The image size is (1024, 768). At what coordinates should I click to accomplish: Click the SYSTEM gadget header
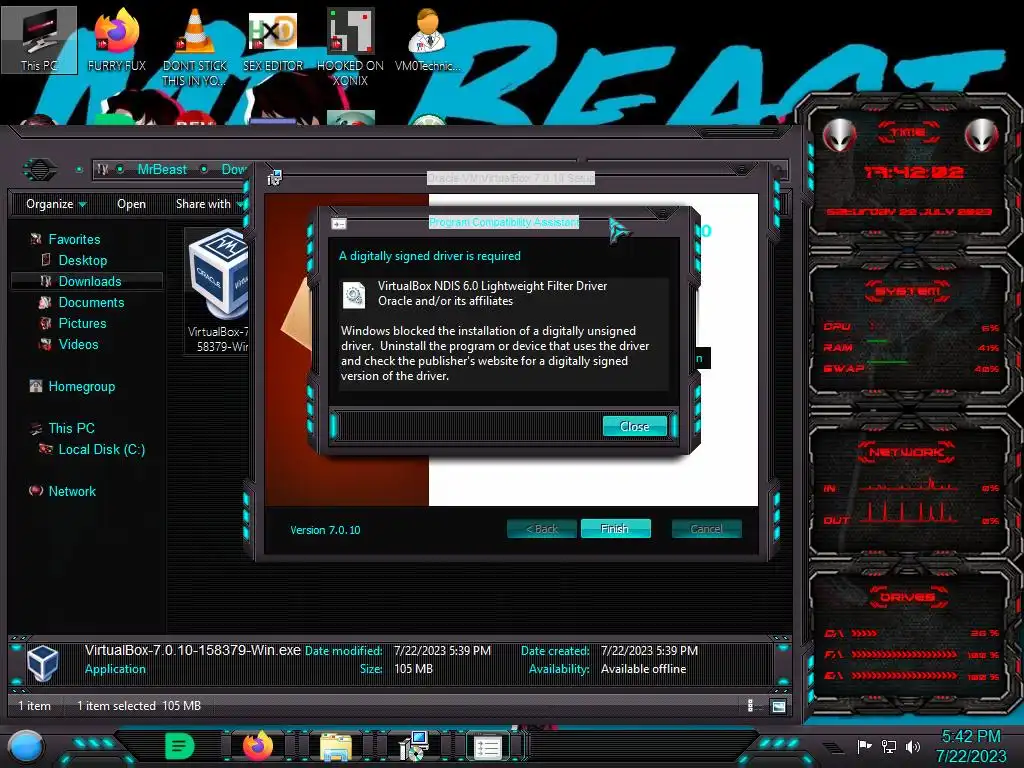(907, 291)
